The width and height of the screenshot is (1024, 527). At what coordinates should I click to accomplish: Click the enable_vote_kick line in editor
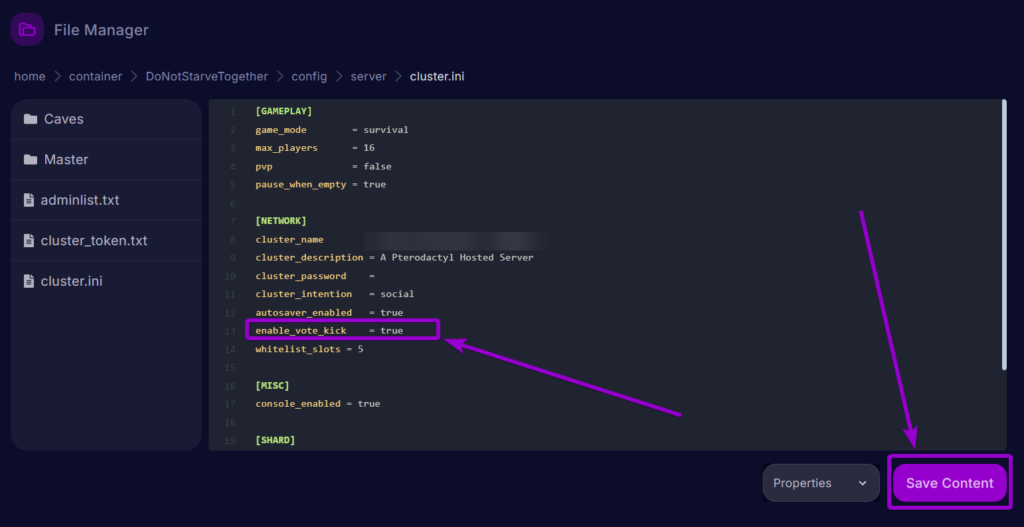pos(329,330)
